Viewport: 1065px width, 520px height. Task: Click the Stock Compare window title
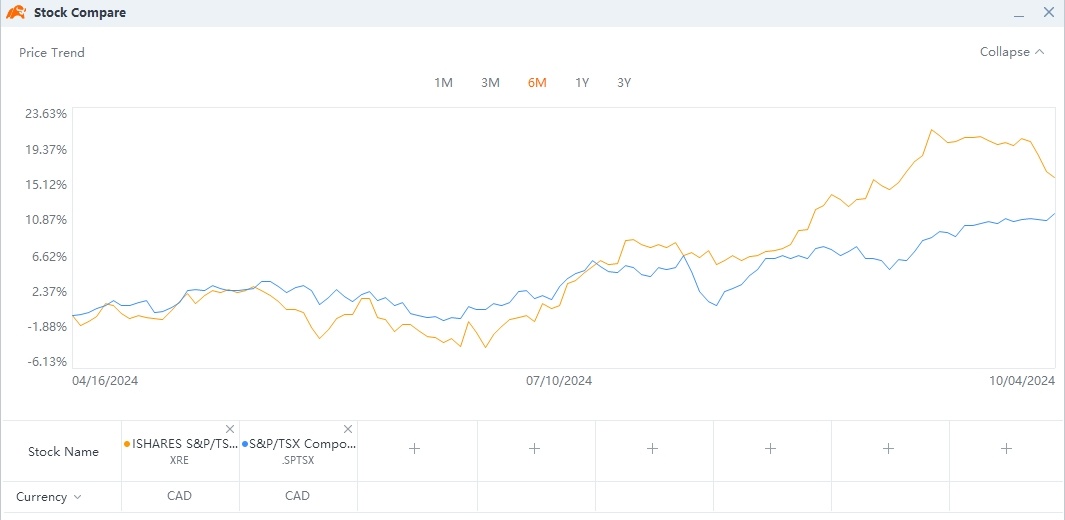(x=80, y=13)
